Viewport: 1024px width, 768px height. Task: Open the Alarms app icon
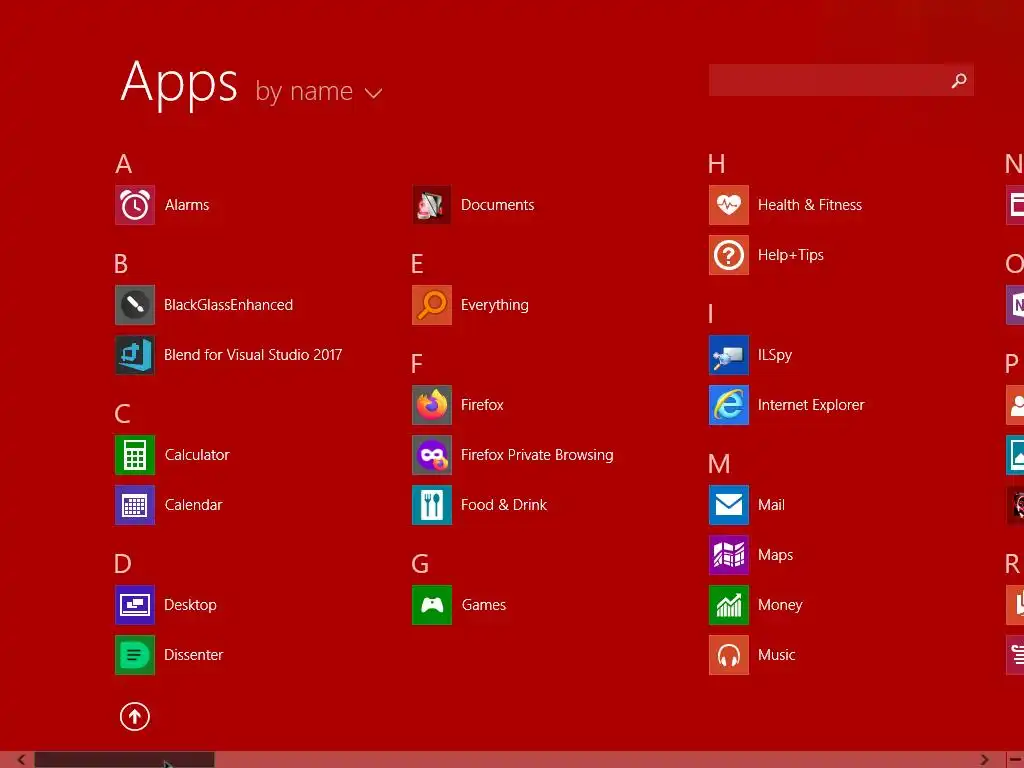pos(135,205)
